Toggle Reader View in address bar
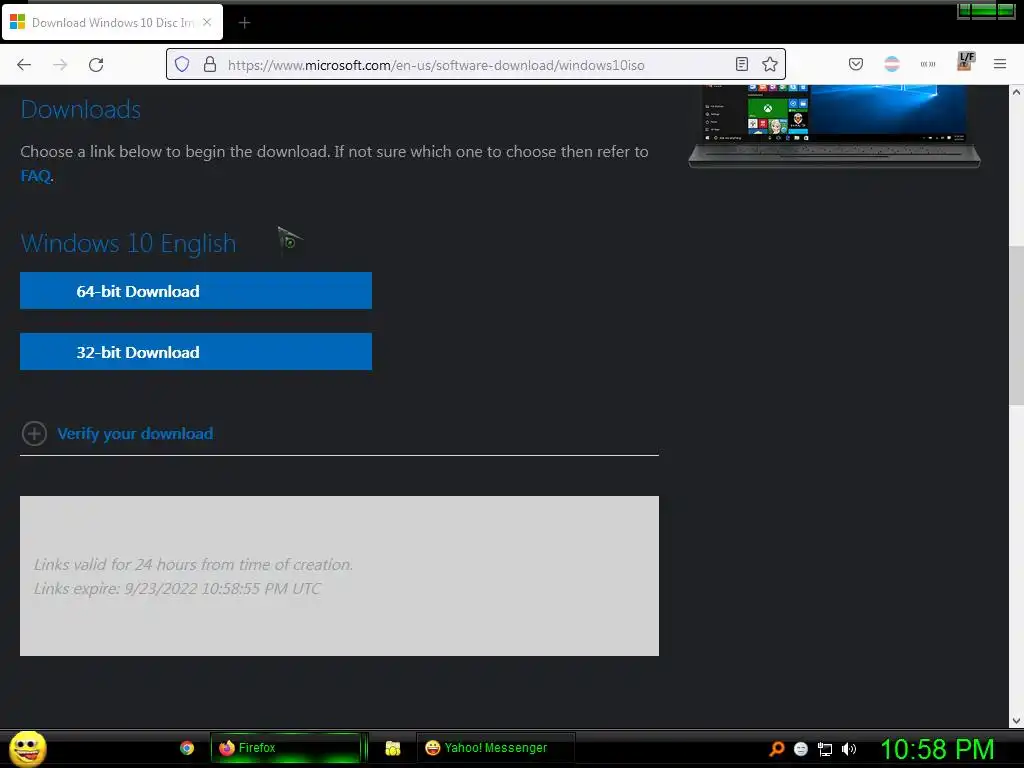Screen dimensions: 1024x768 (x=742, y=64)
